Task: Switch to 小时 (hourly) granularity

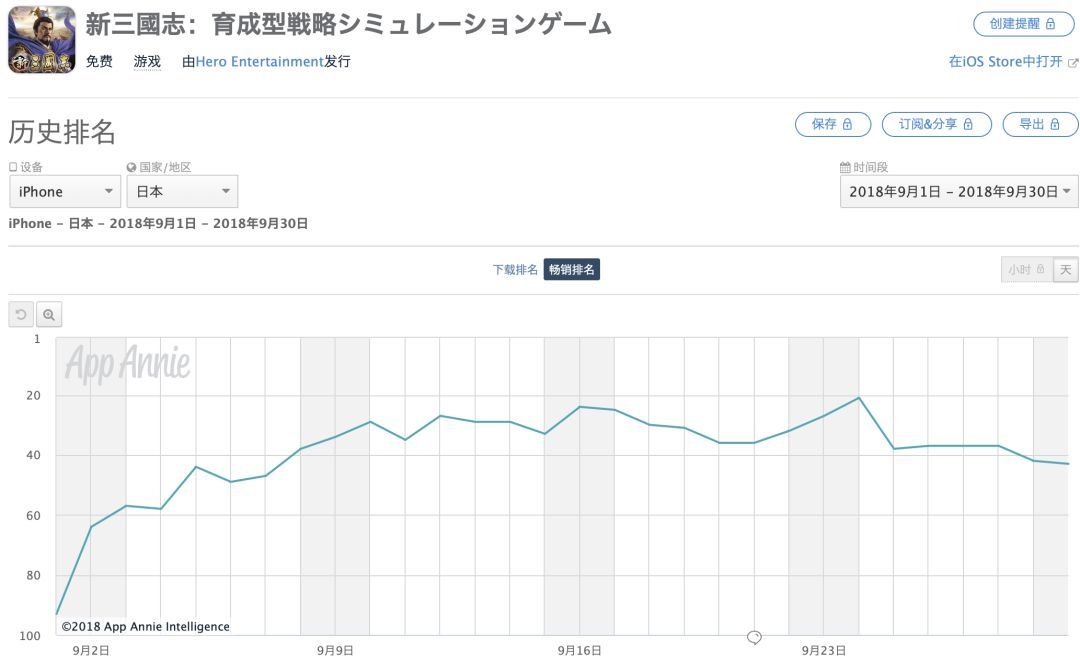Action: point(1026,270)
